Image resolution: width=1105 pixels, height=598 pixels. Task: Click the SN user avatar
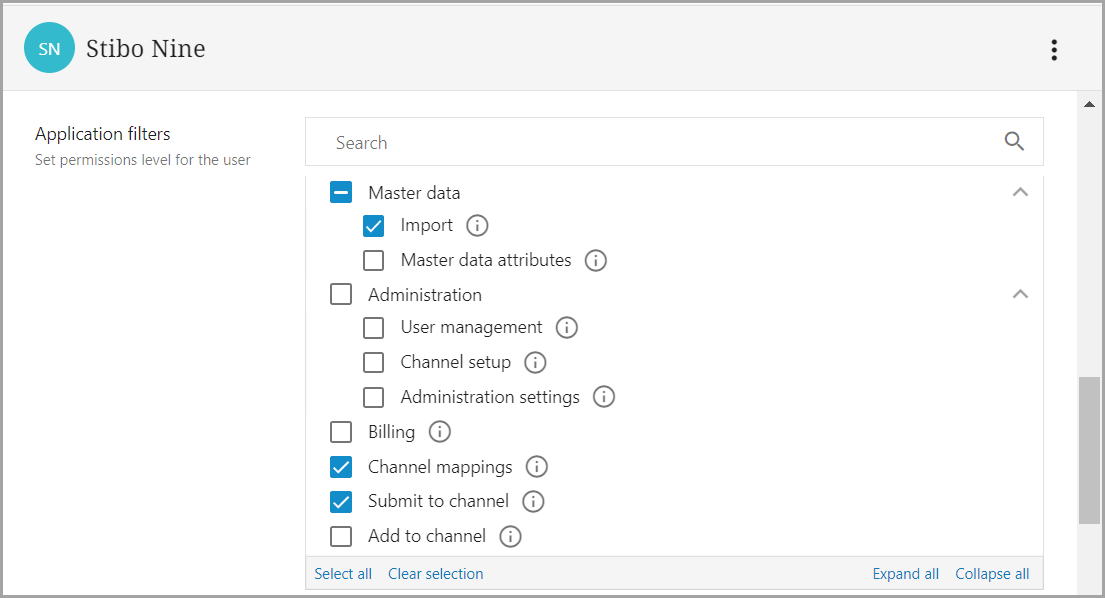49,48
